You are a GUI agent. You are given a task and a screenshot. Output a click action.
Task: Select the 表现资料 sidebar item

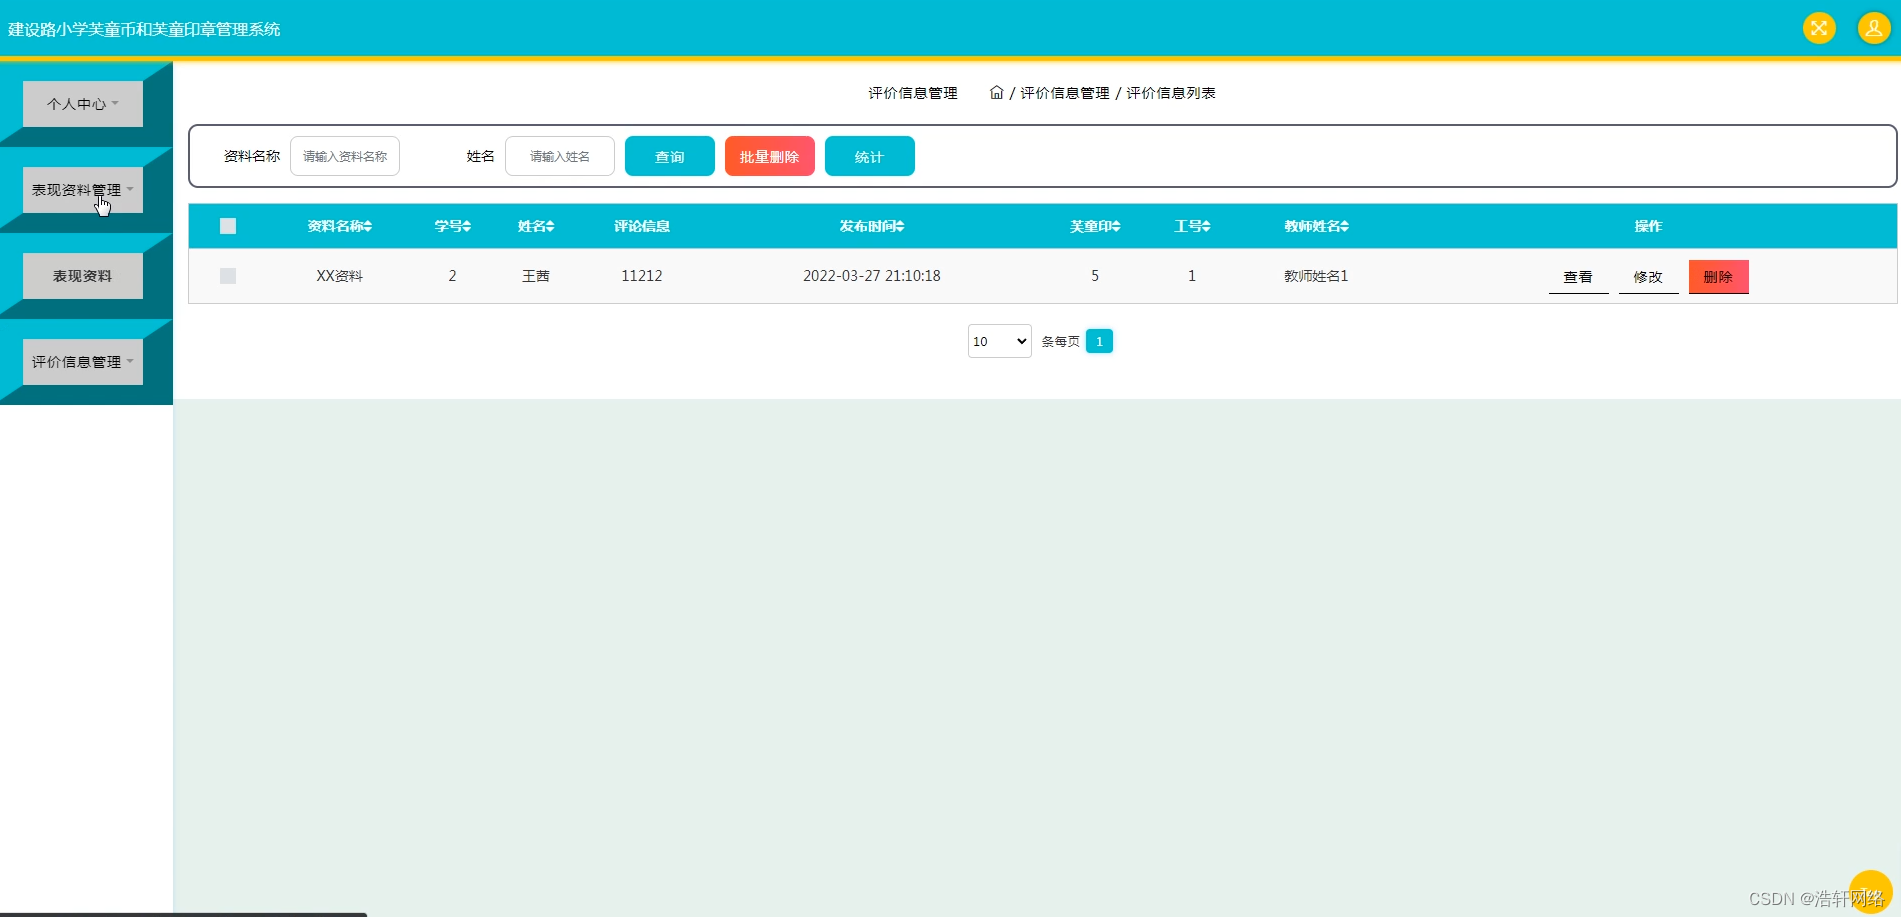[83, 276]
